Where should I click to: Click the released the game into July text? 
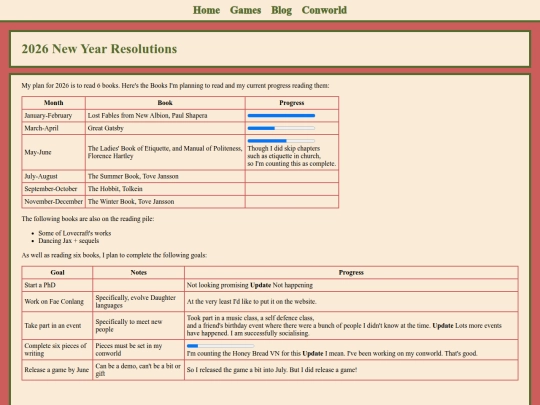(x=272, y=370)
